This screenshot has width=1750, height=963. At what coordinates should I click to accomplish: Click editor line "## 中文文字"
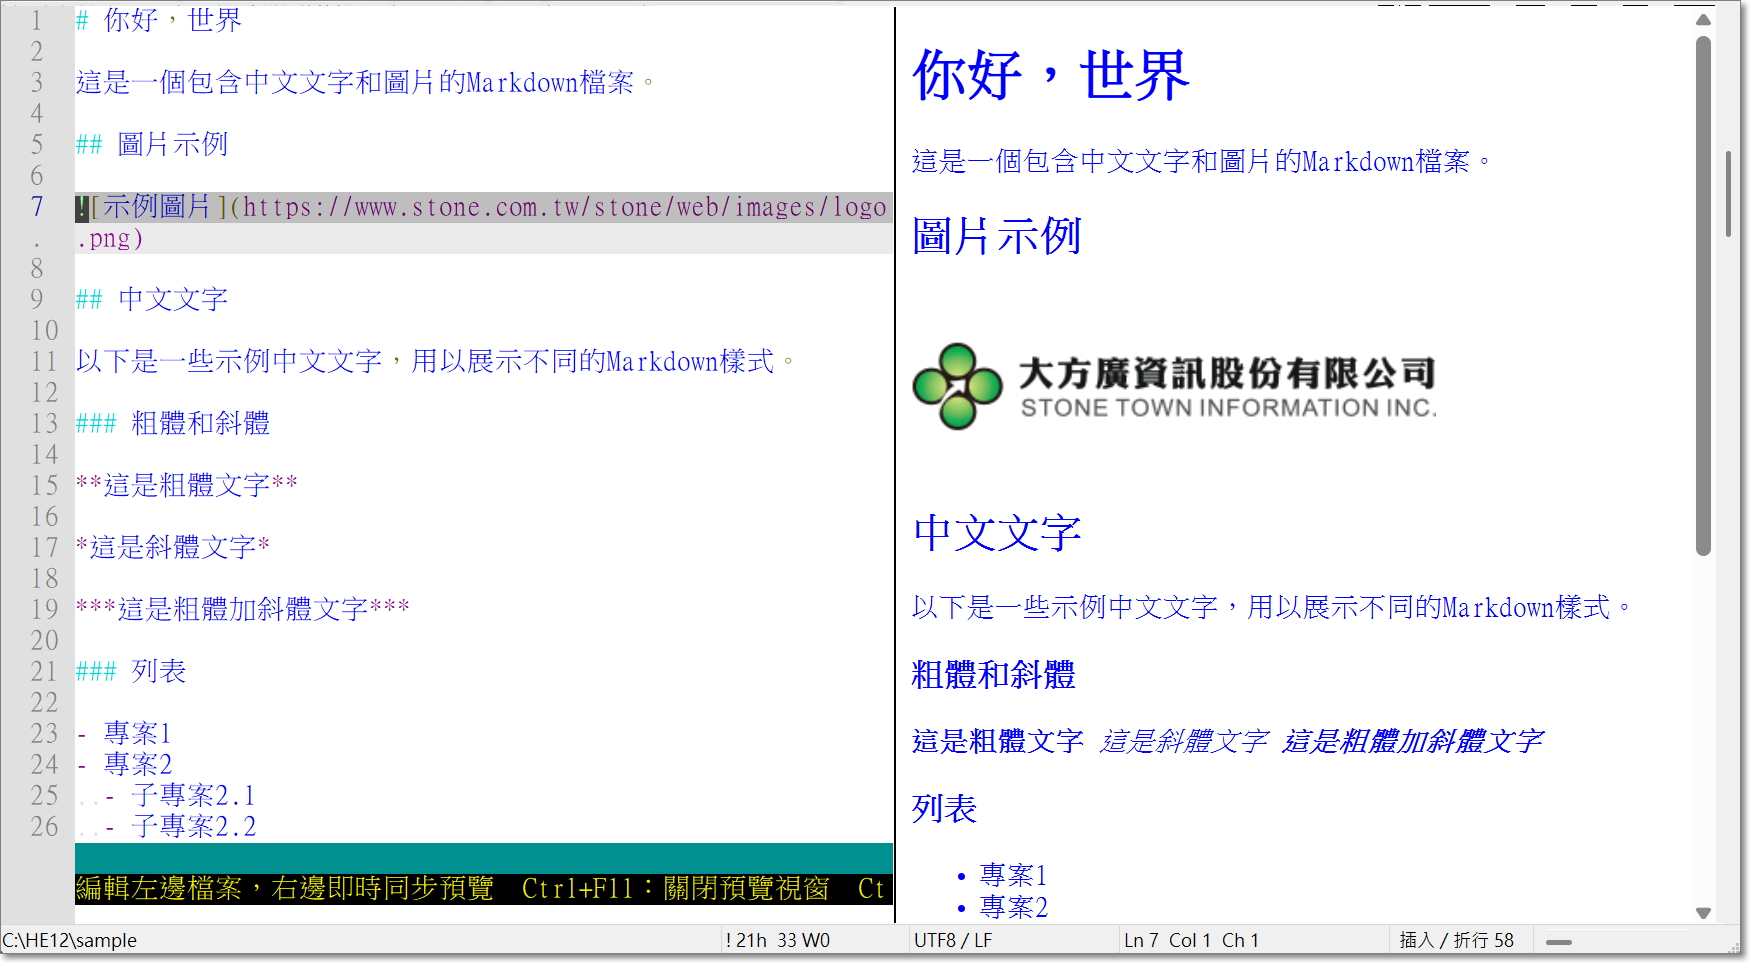coord(152,299)
